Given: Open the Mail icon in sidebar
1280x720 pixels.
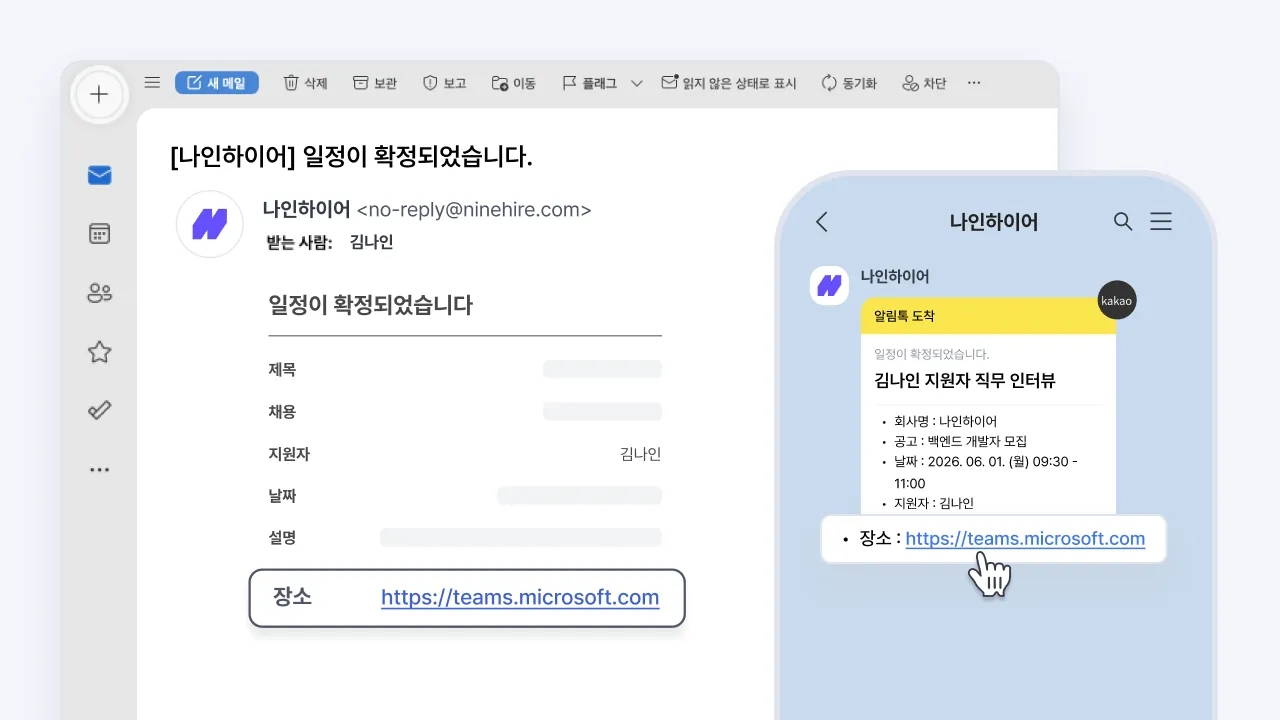Looking at the screenshot, I should [99, 176].
